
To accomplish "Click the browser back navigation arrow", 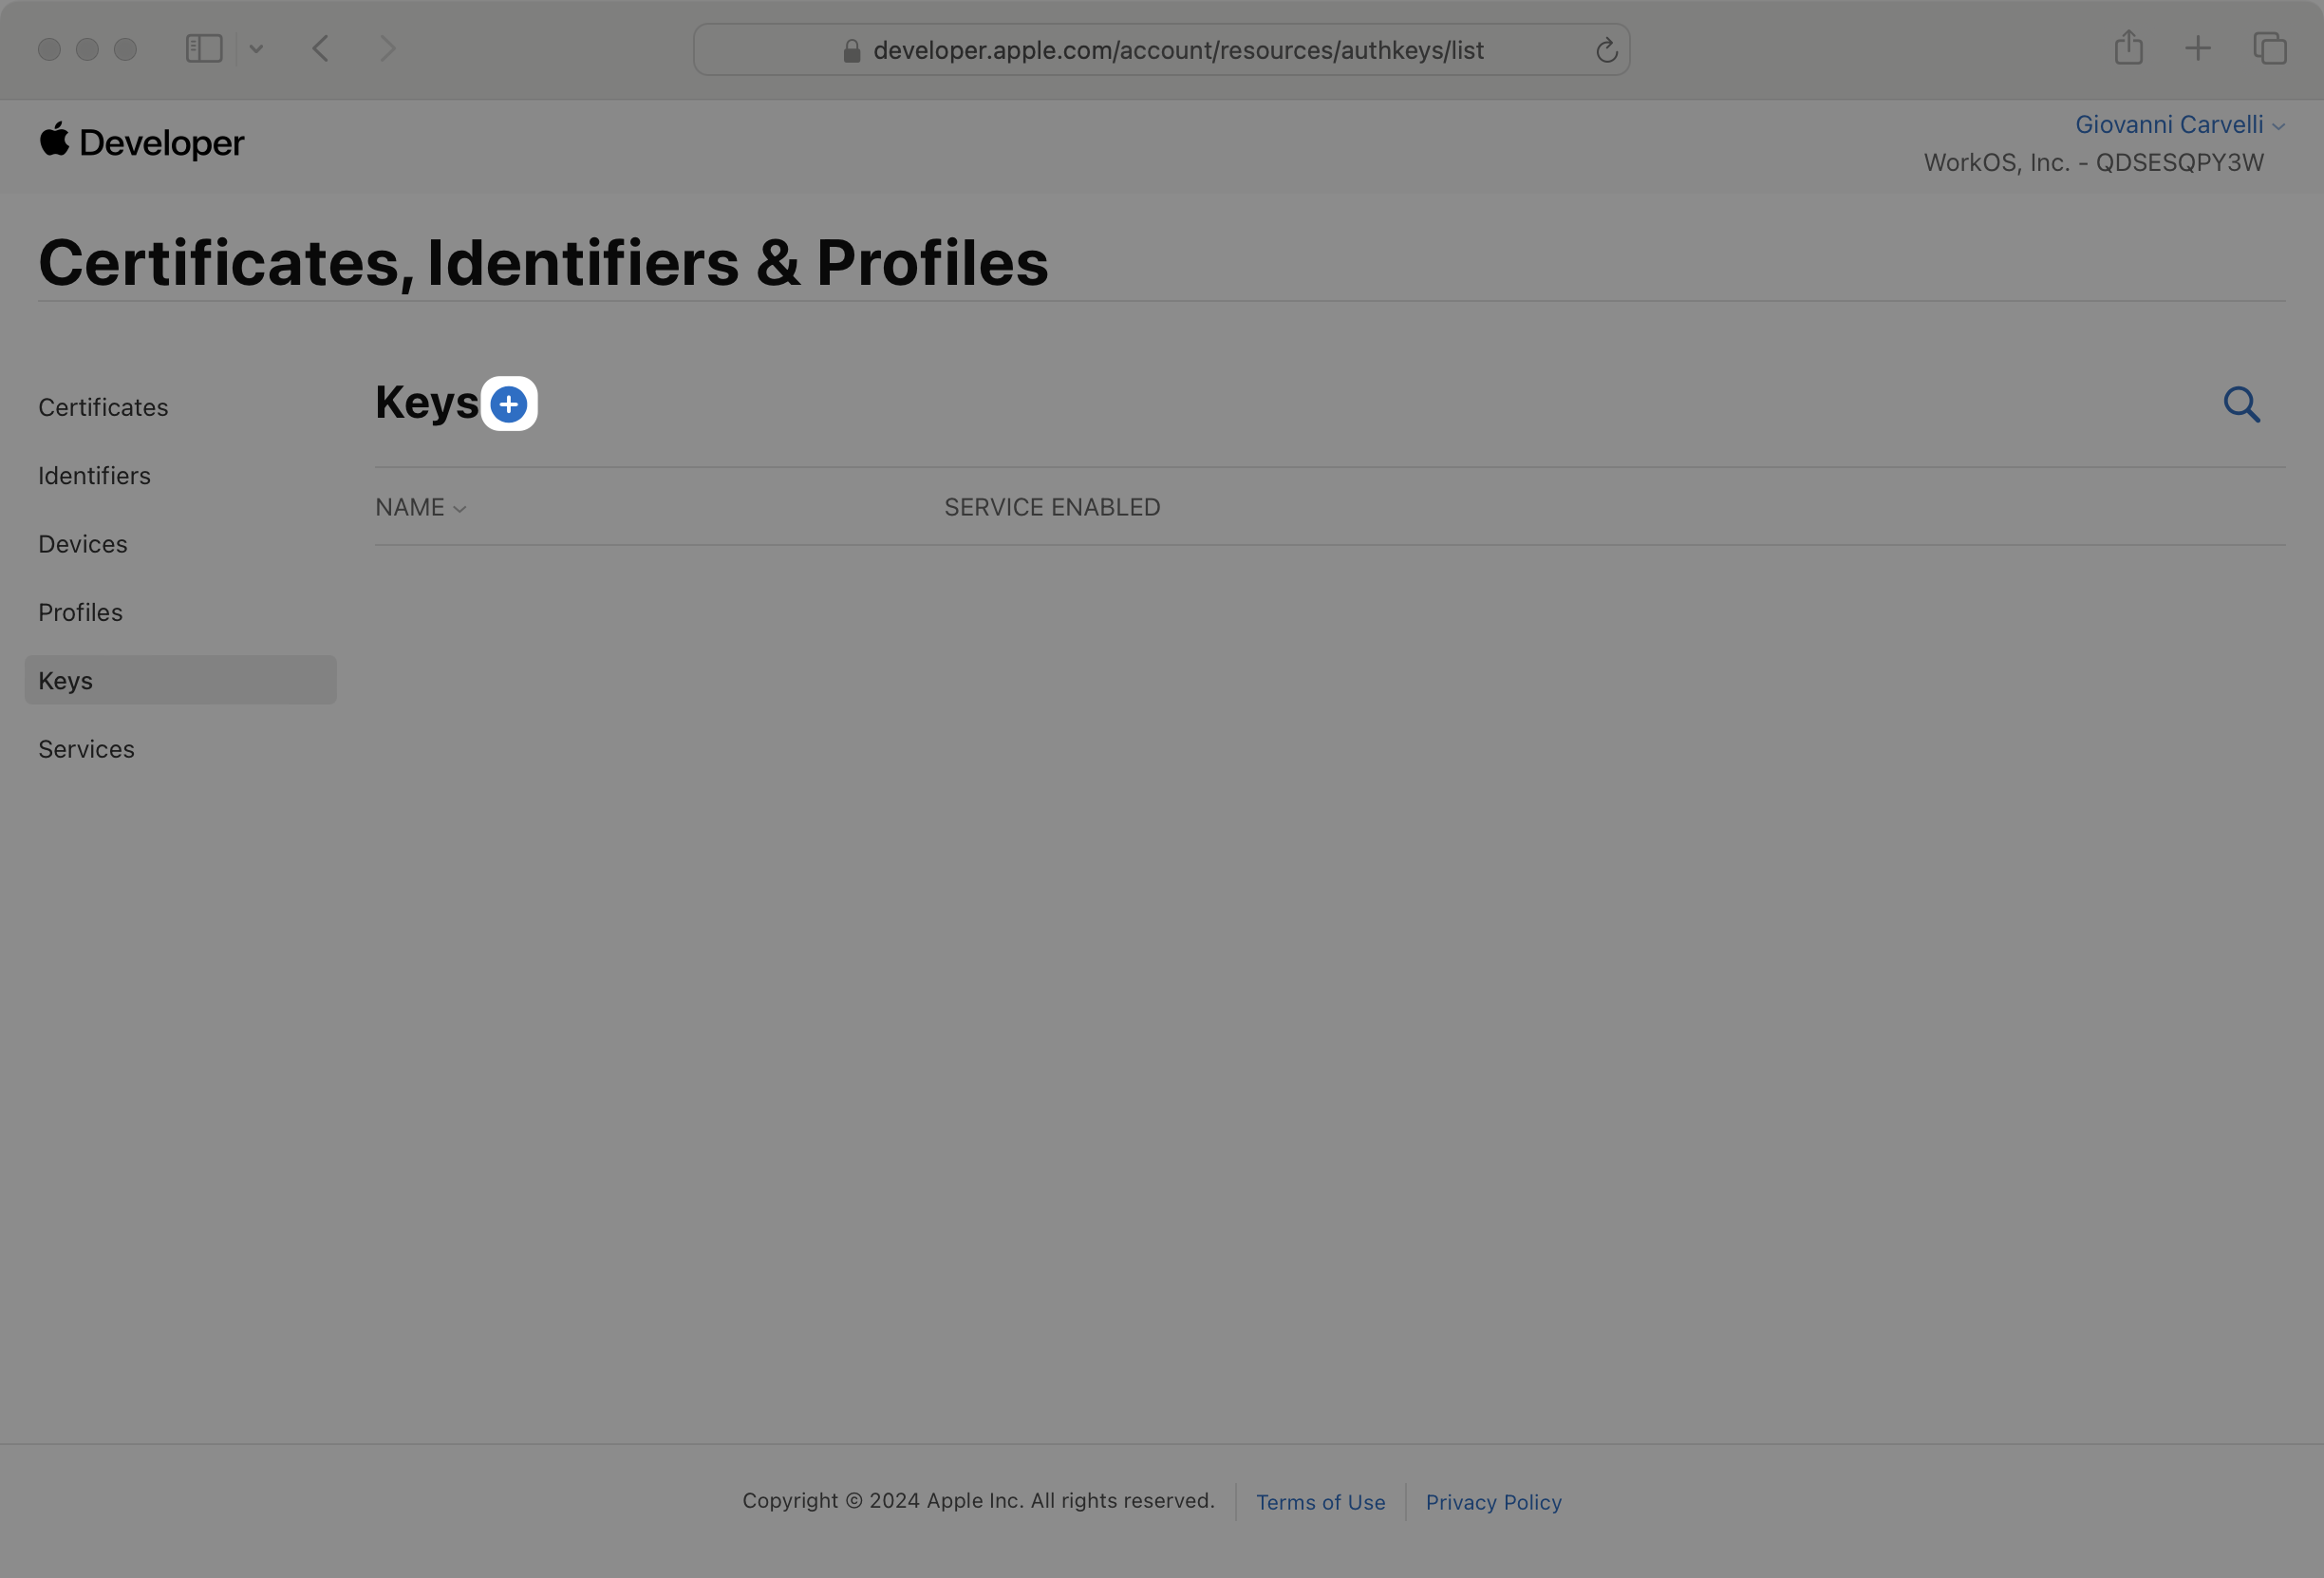I will [319, 47].
